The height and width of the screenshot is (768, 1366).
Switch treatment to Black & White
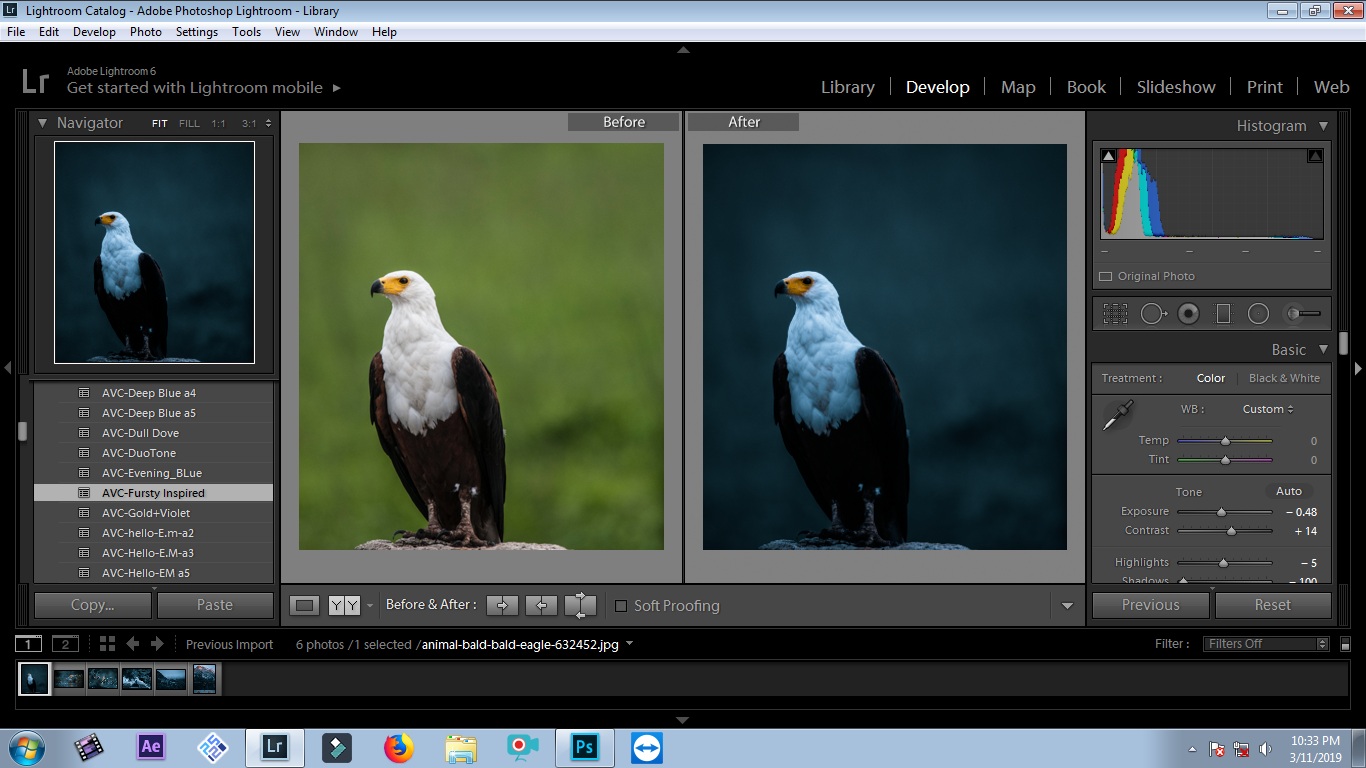[x=1284, y=378]
